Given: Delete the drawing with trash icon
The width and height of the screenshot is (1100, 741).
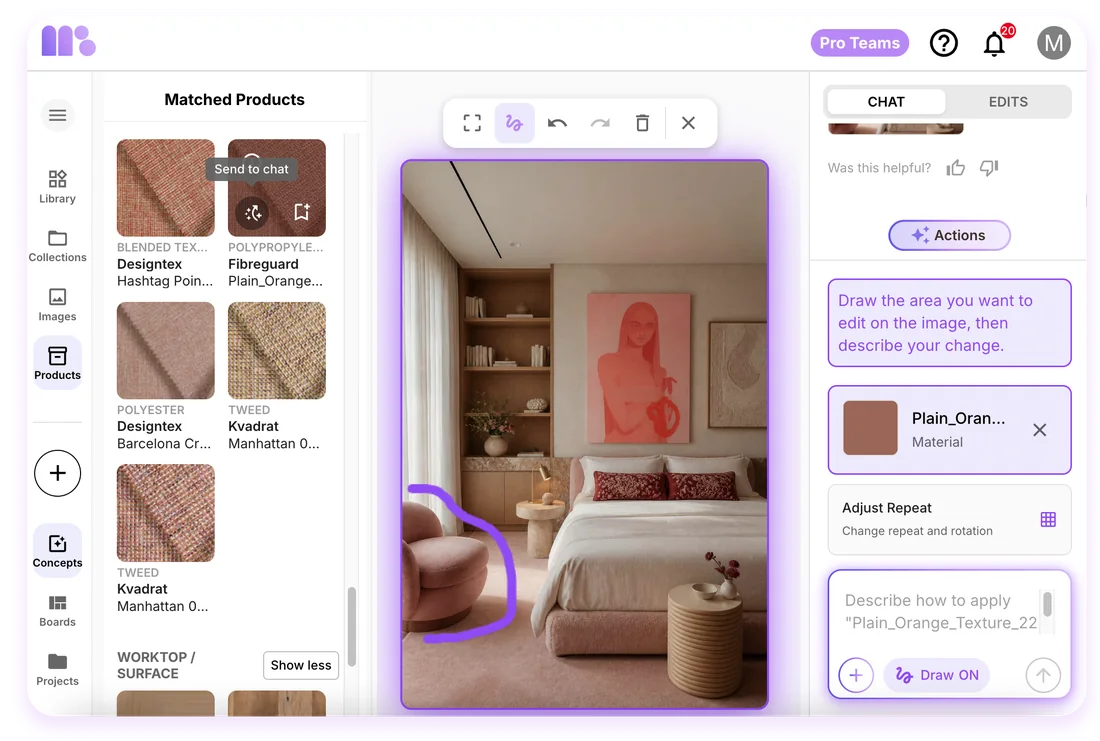Looking at the screenshot, I should 642,124.
